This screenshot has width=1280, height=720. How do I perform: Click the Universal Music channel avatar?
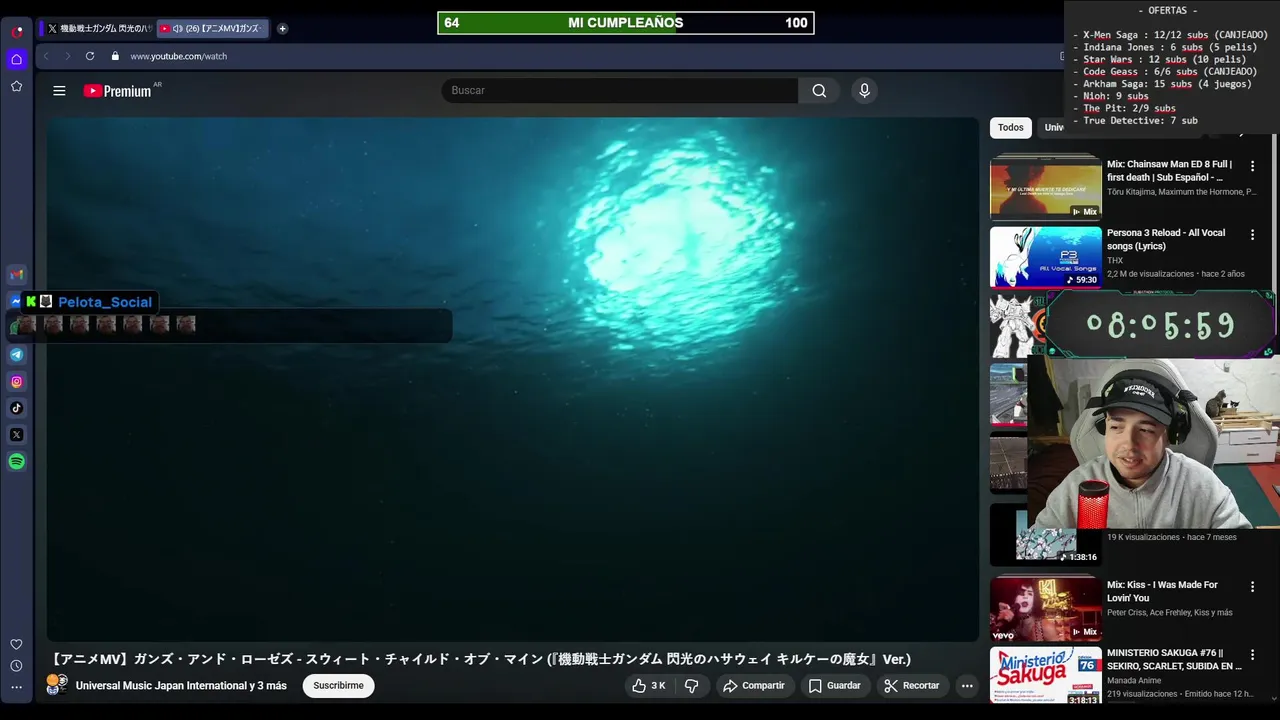click(x=57, y=685)
